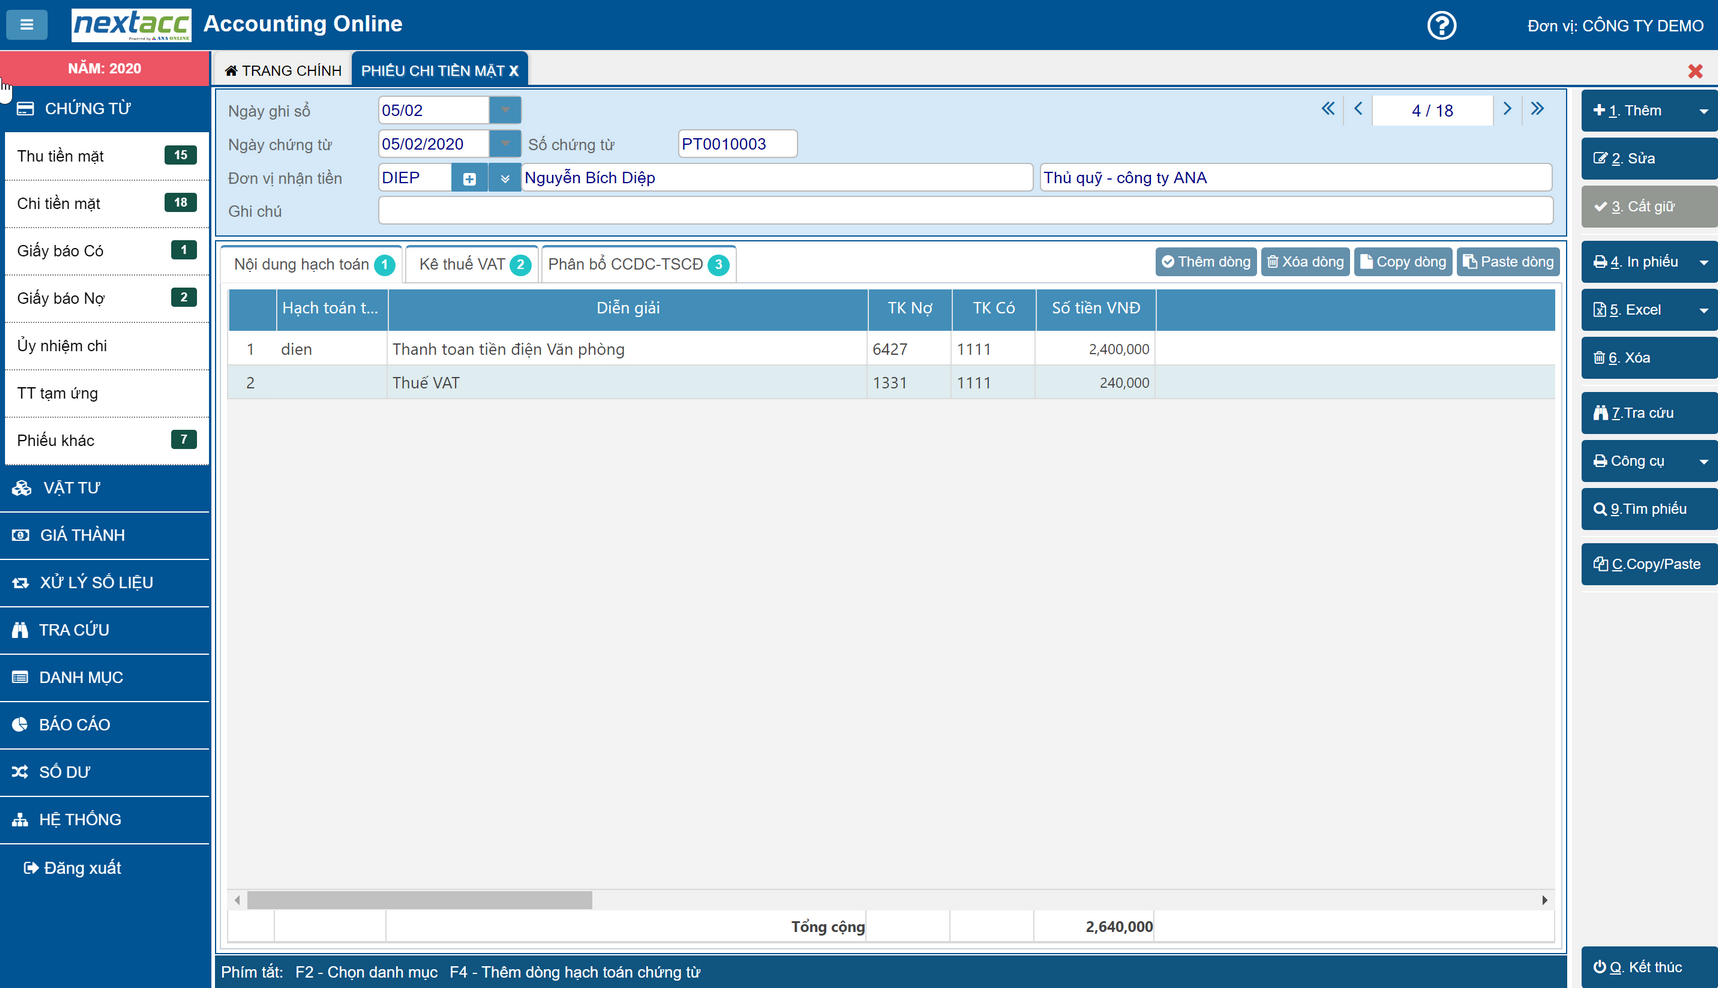Click the Ghi chú note input field
Image resolution: width=1718 pixels, height=988 pixels.
[965, 211]
